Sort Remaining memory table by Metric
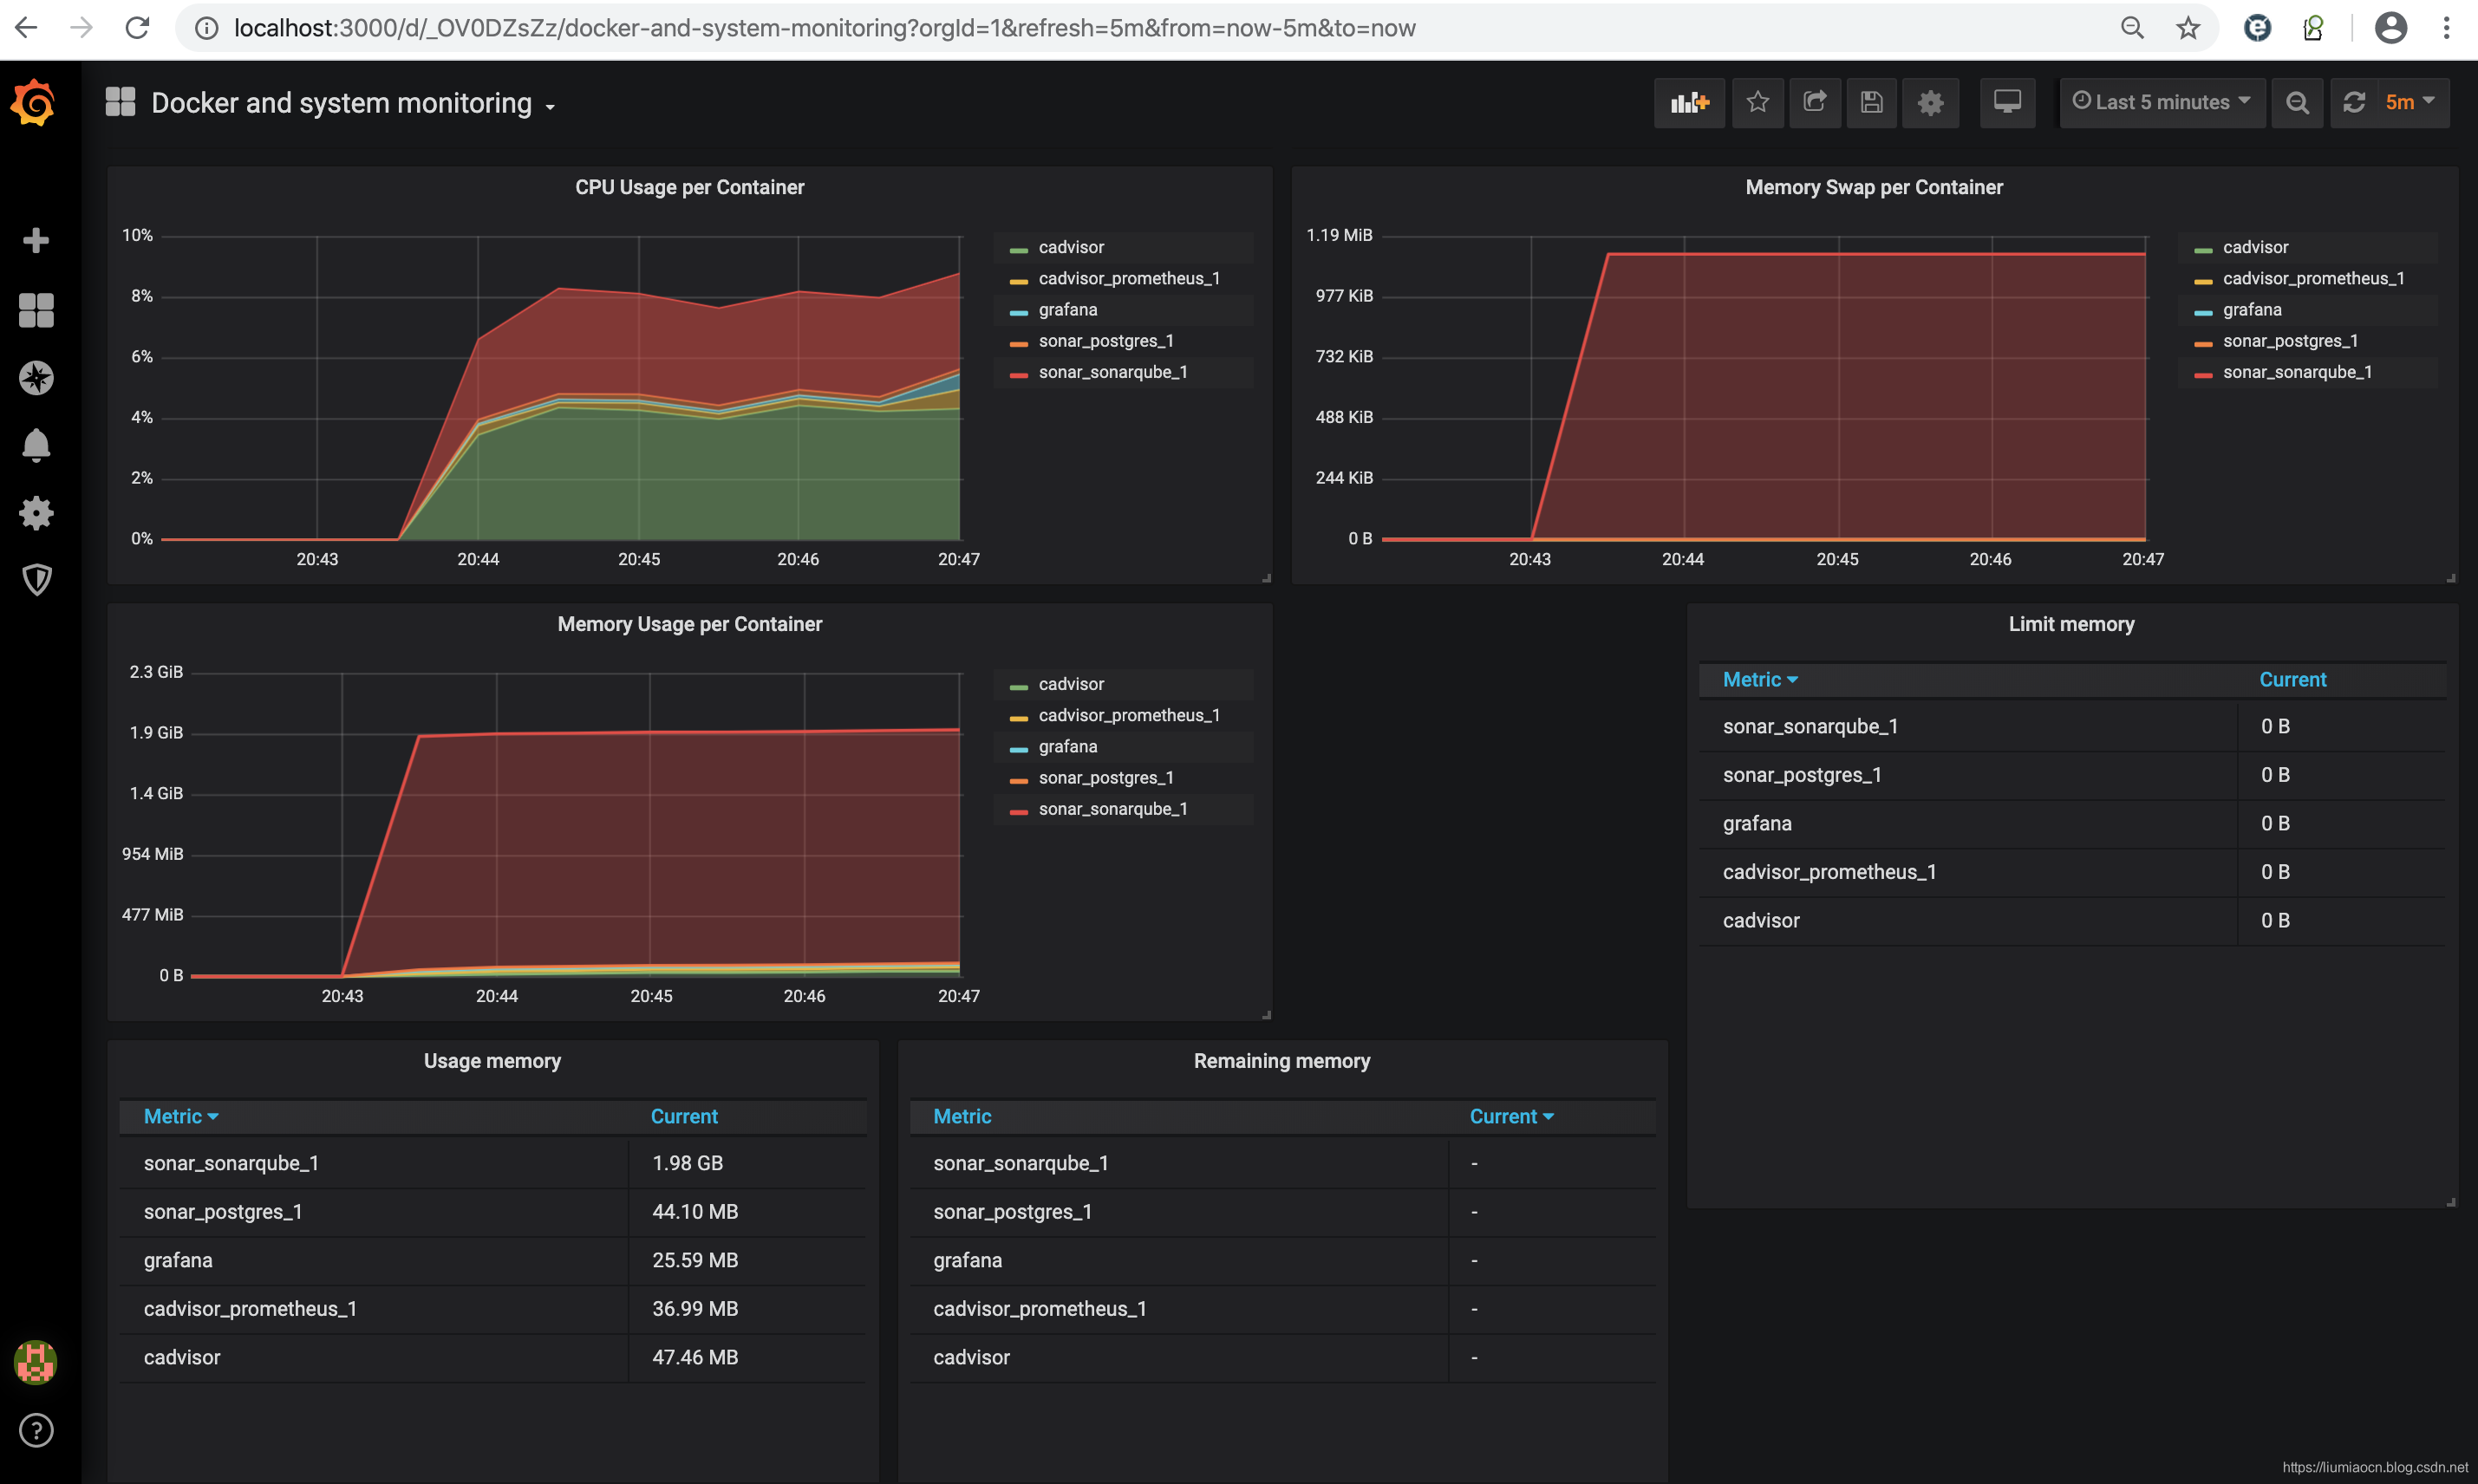The width and height of the screenshot is (2478, 1484). click(962, 1117)
